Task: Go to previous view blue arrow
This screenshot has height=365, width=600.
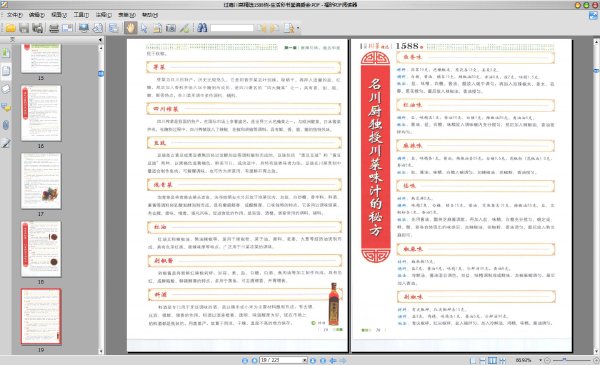Action: [333, 360]
